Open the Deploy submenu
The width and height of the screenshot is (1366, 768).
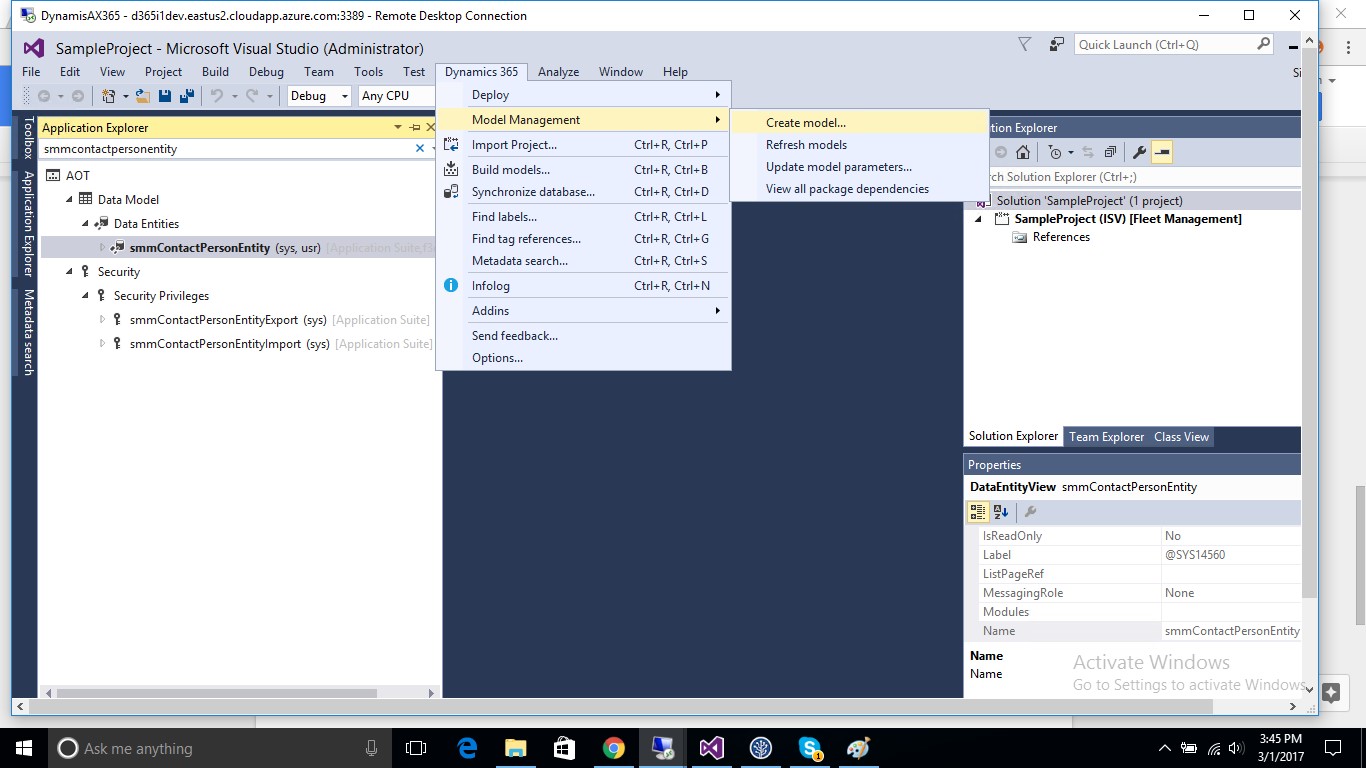pos(583,95)
